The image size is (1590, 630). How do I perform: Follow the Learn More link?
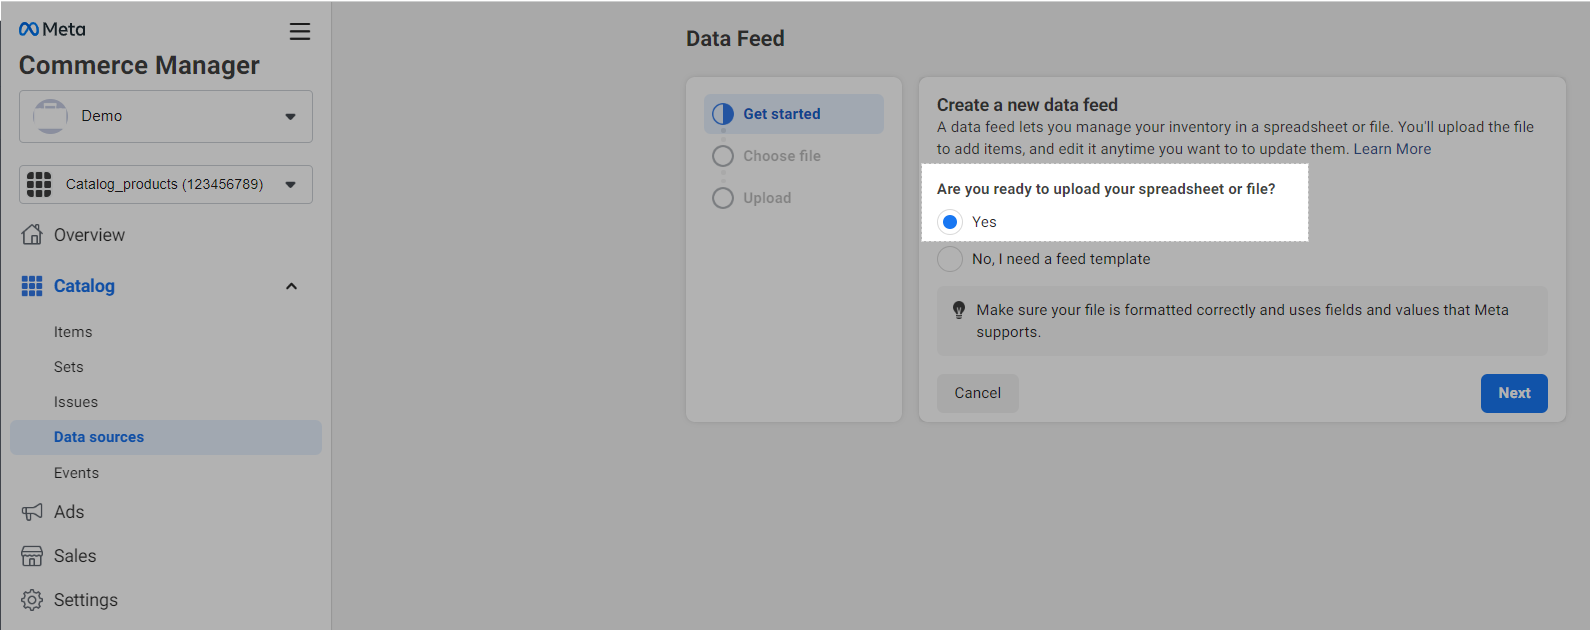[1392, 149]
